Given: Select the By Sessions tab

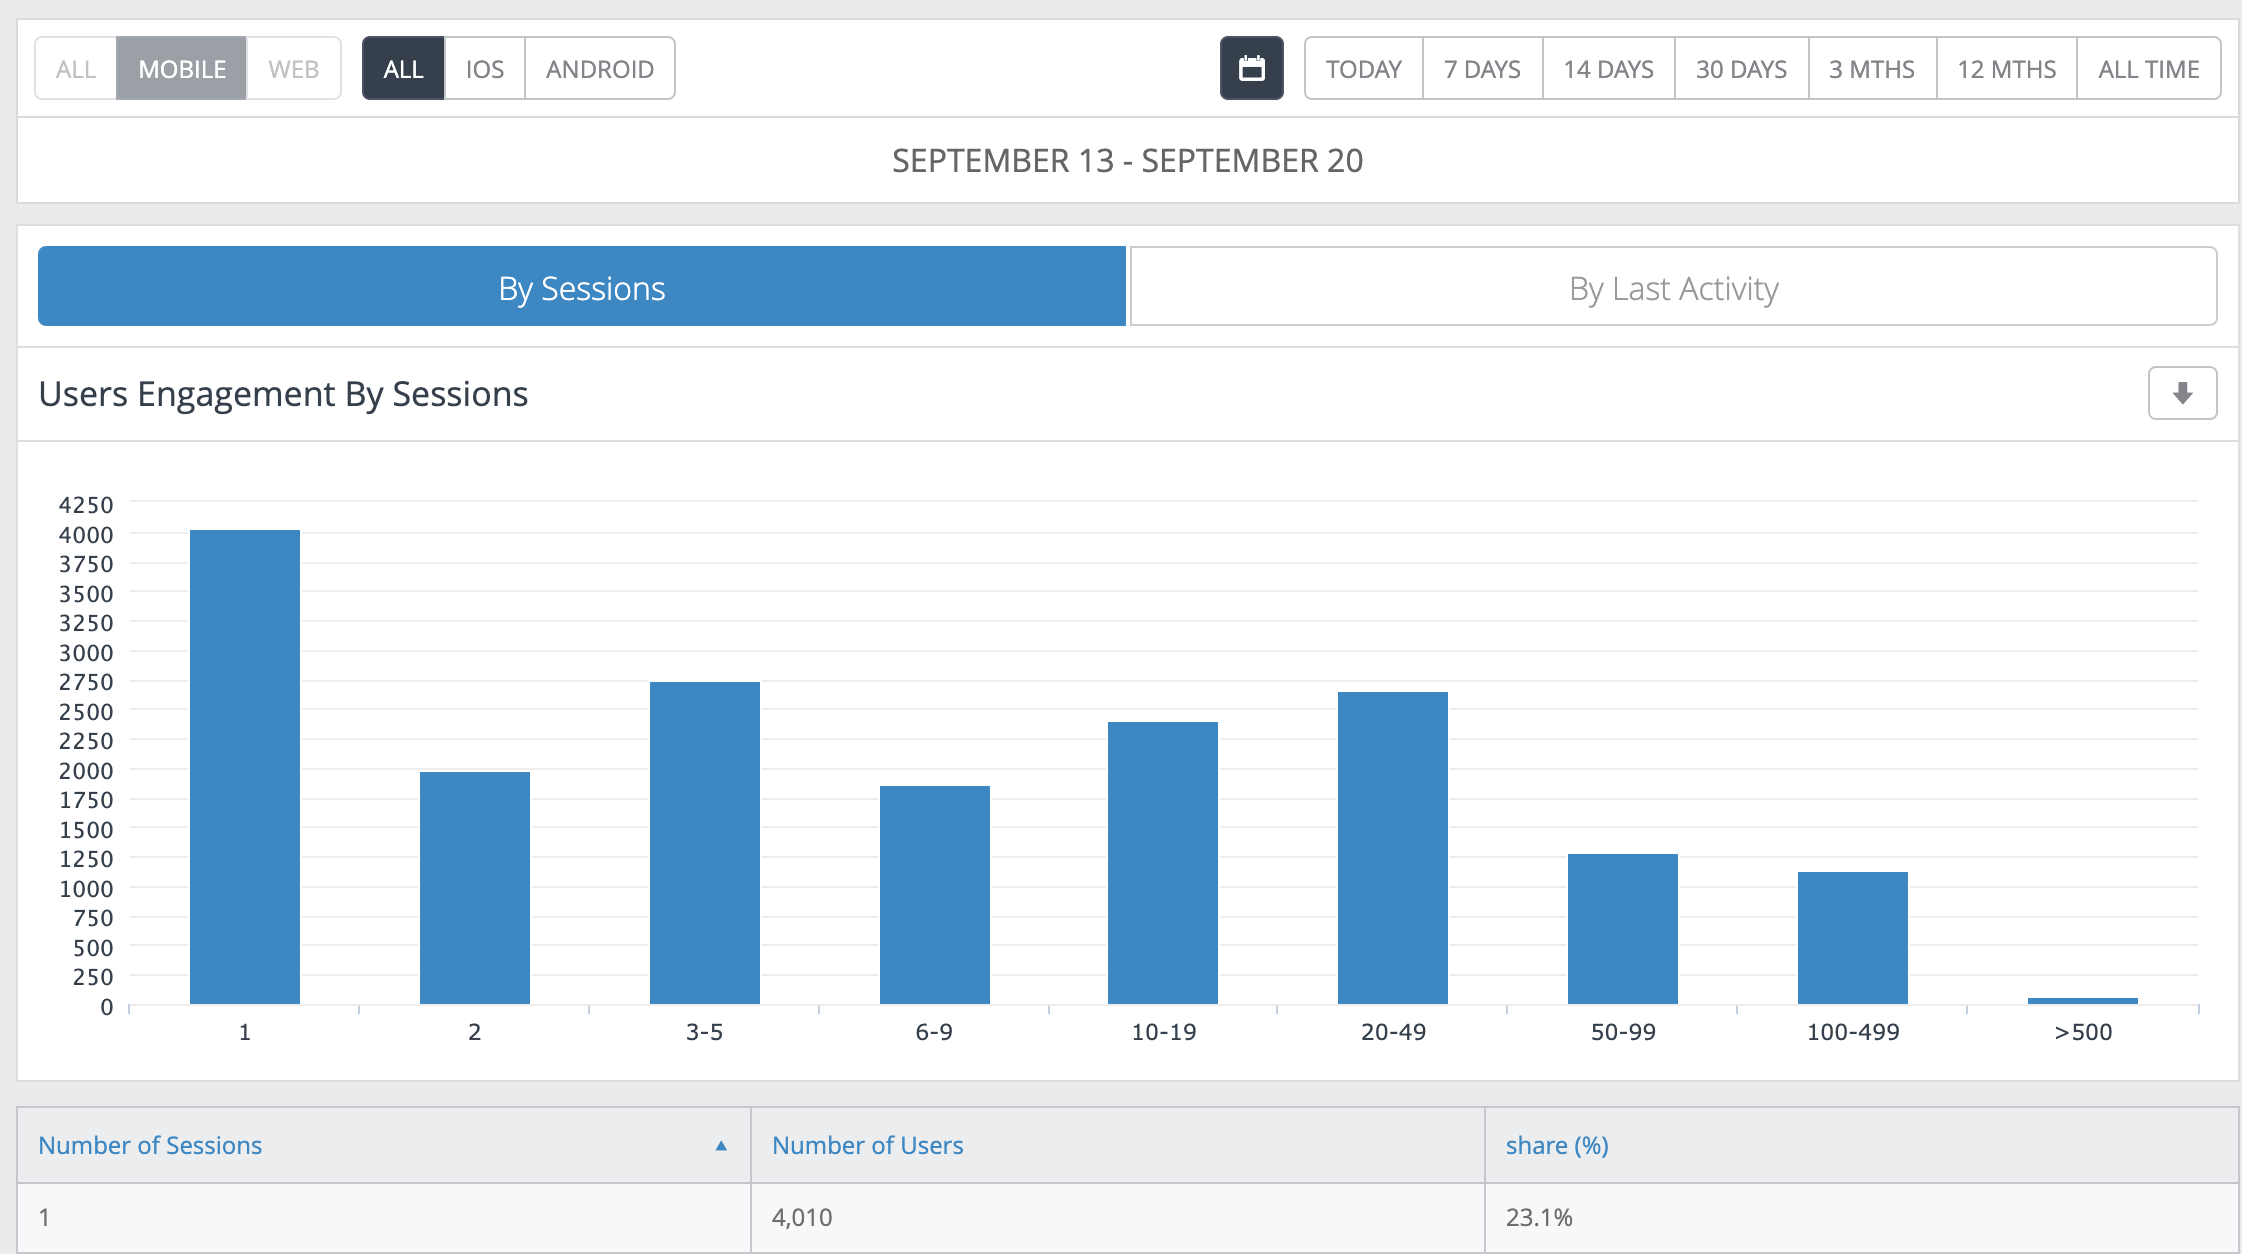Looking at the screenshot, I should [x=581, y=288].
